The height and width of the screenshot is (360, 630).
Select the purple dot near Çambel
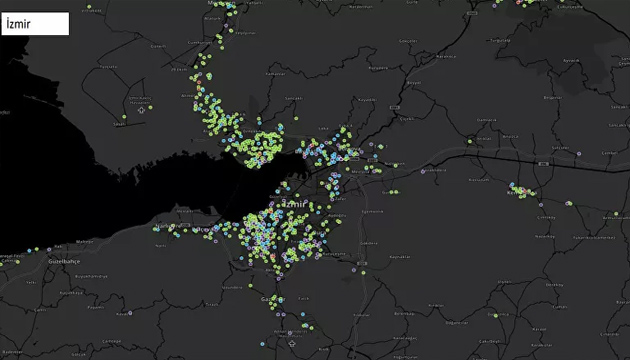click(579, 153)
